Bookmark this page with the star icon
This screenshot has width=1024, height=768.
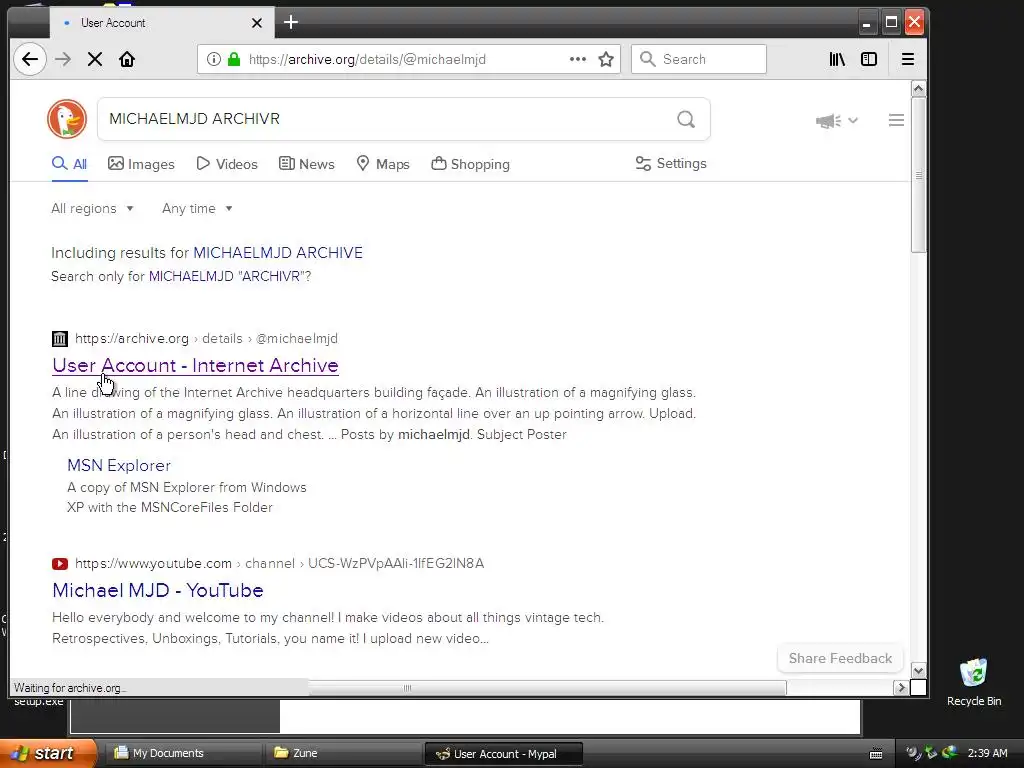click(606, 59)
